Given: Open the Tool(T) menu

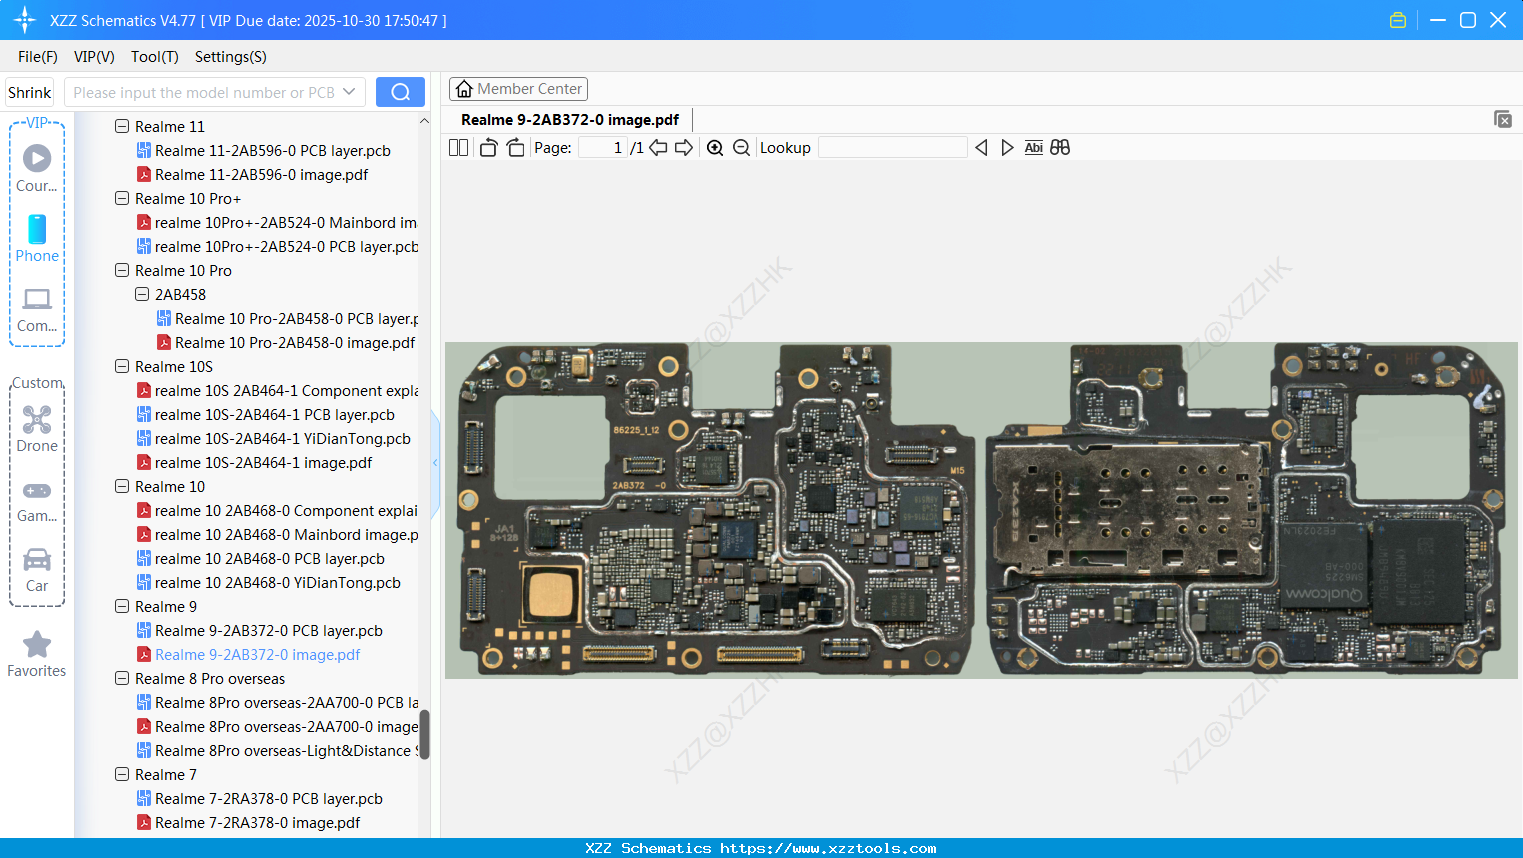Looking at the screenshot, I should click(154, 57).
